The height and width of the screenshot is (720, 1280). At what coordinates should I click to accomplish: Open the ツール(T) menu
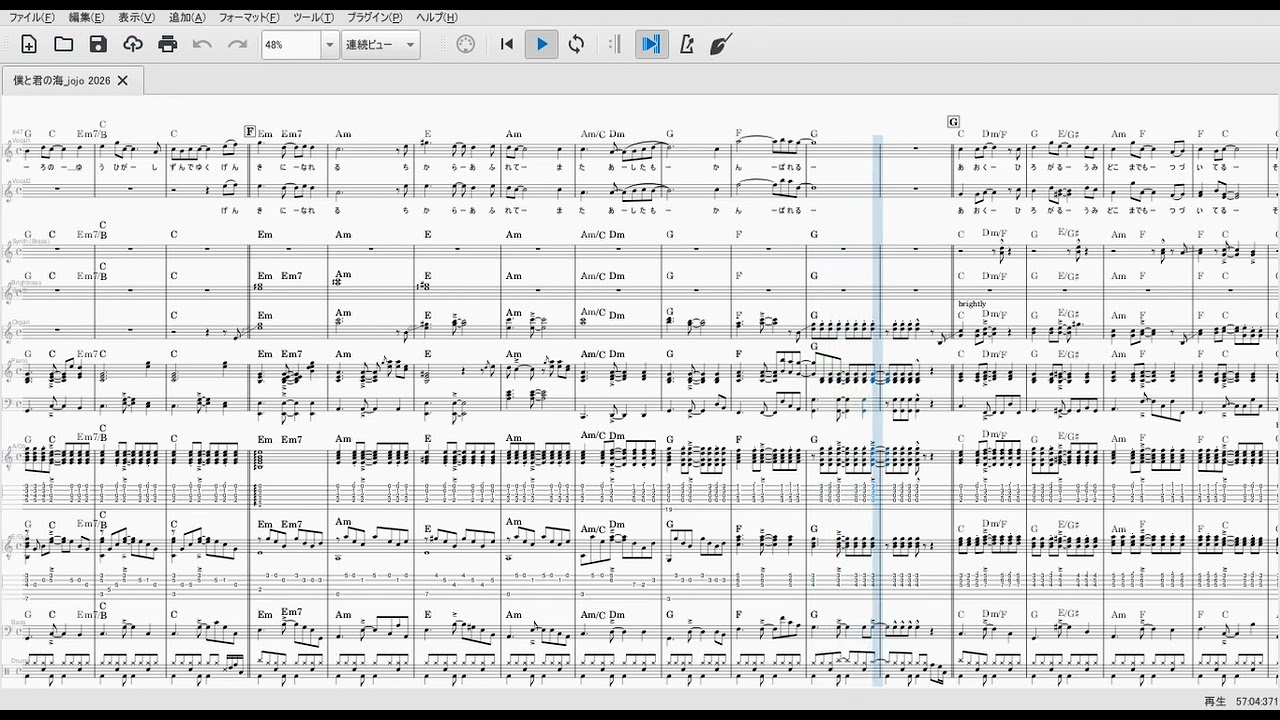point(314,18)
